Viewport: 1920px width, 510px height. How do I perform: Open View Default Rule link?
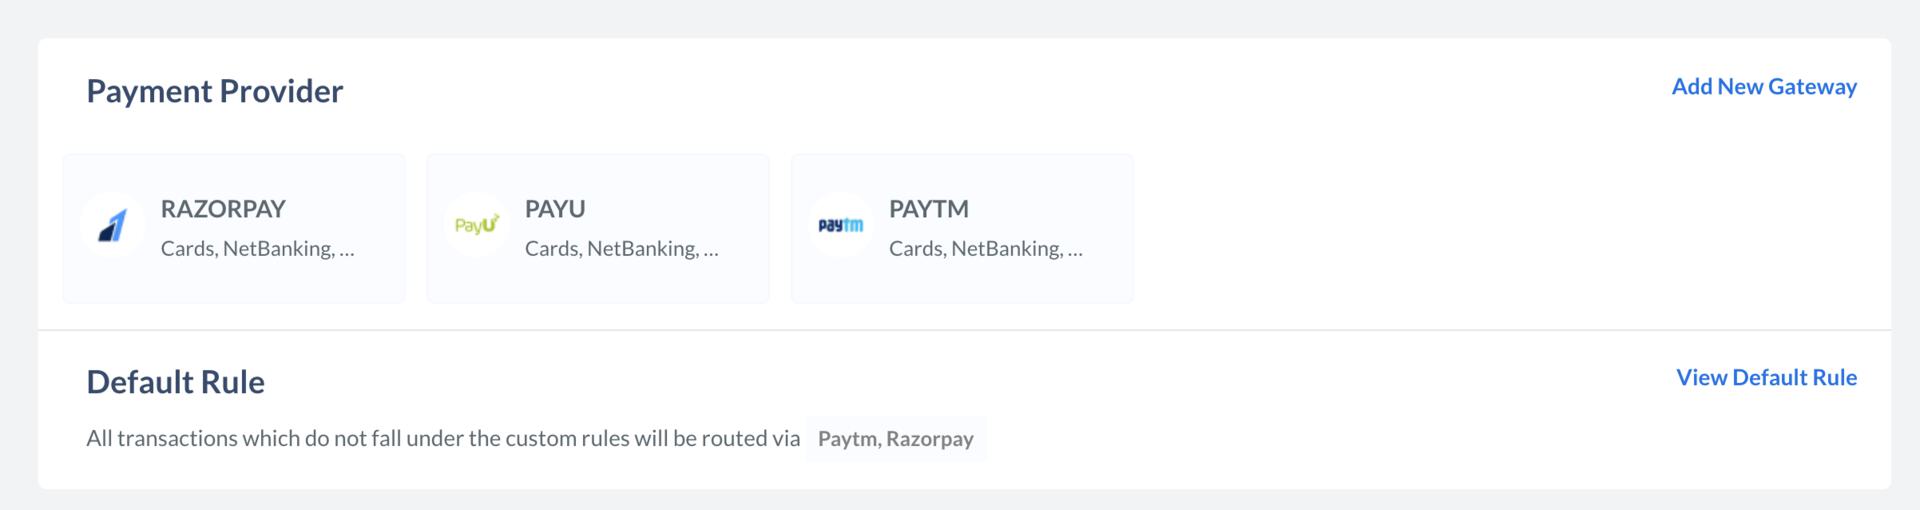pyautogui.click(x=1766, y=378)
